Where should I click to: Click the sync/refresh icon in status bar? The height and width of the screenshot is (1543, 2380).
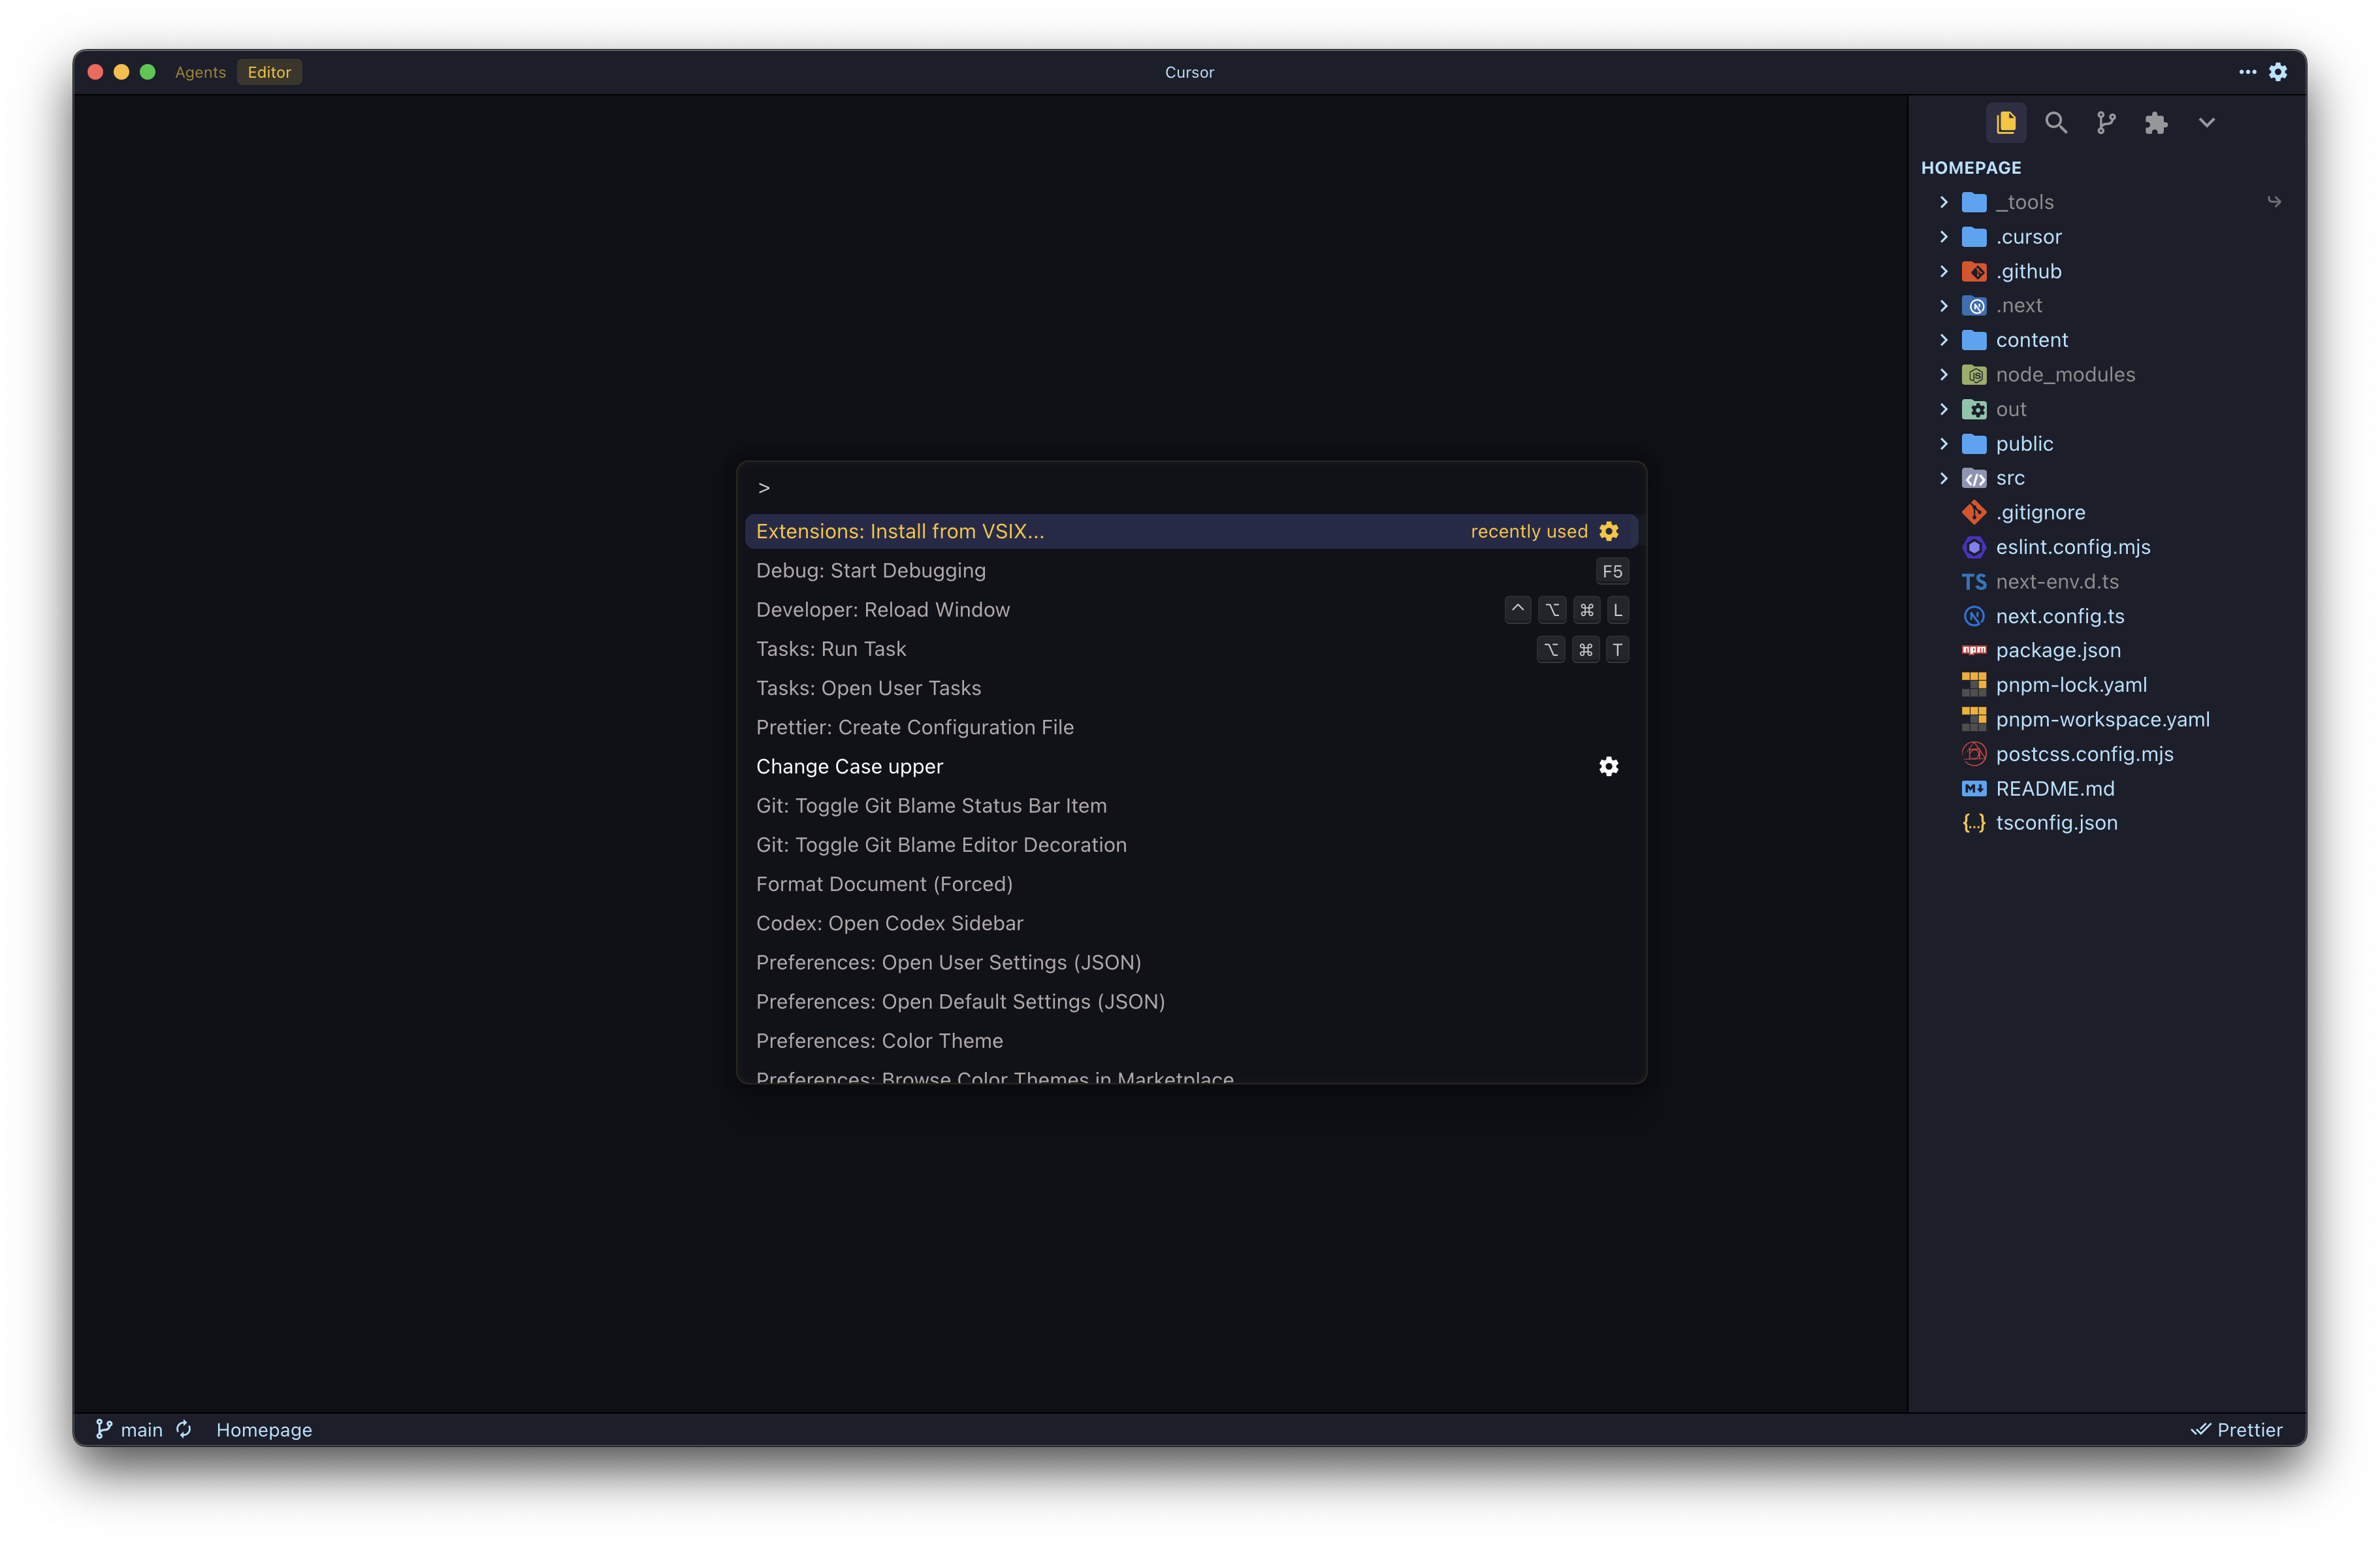coord(183,1429)
